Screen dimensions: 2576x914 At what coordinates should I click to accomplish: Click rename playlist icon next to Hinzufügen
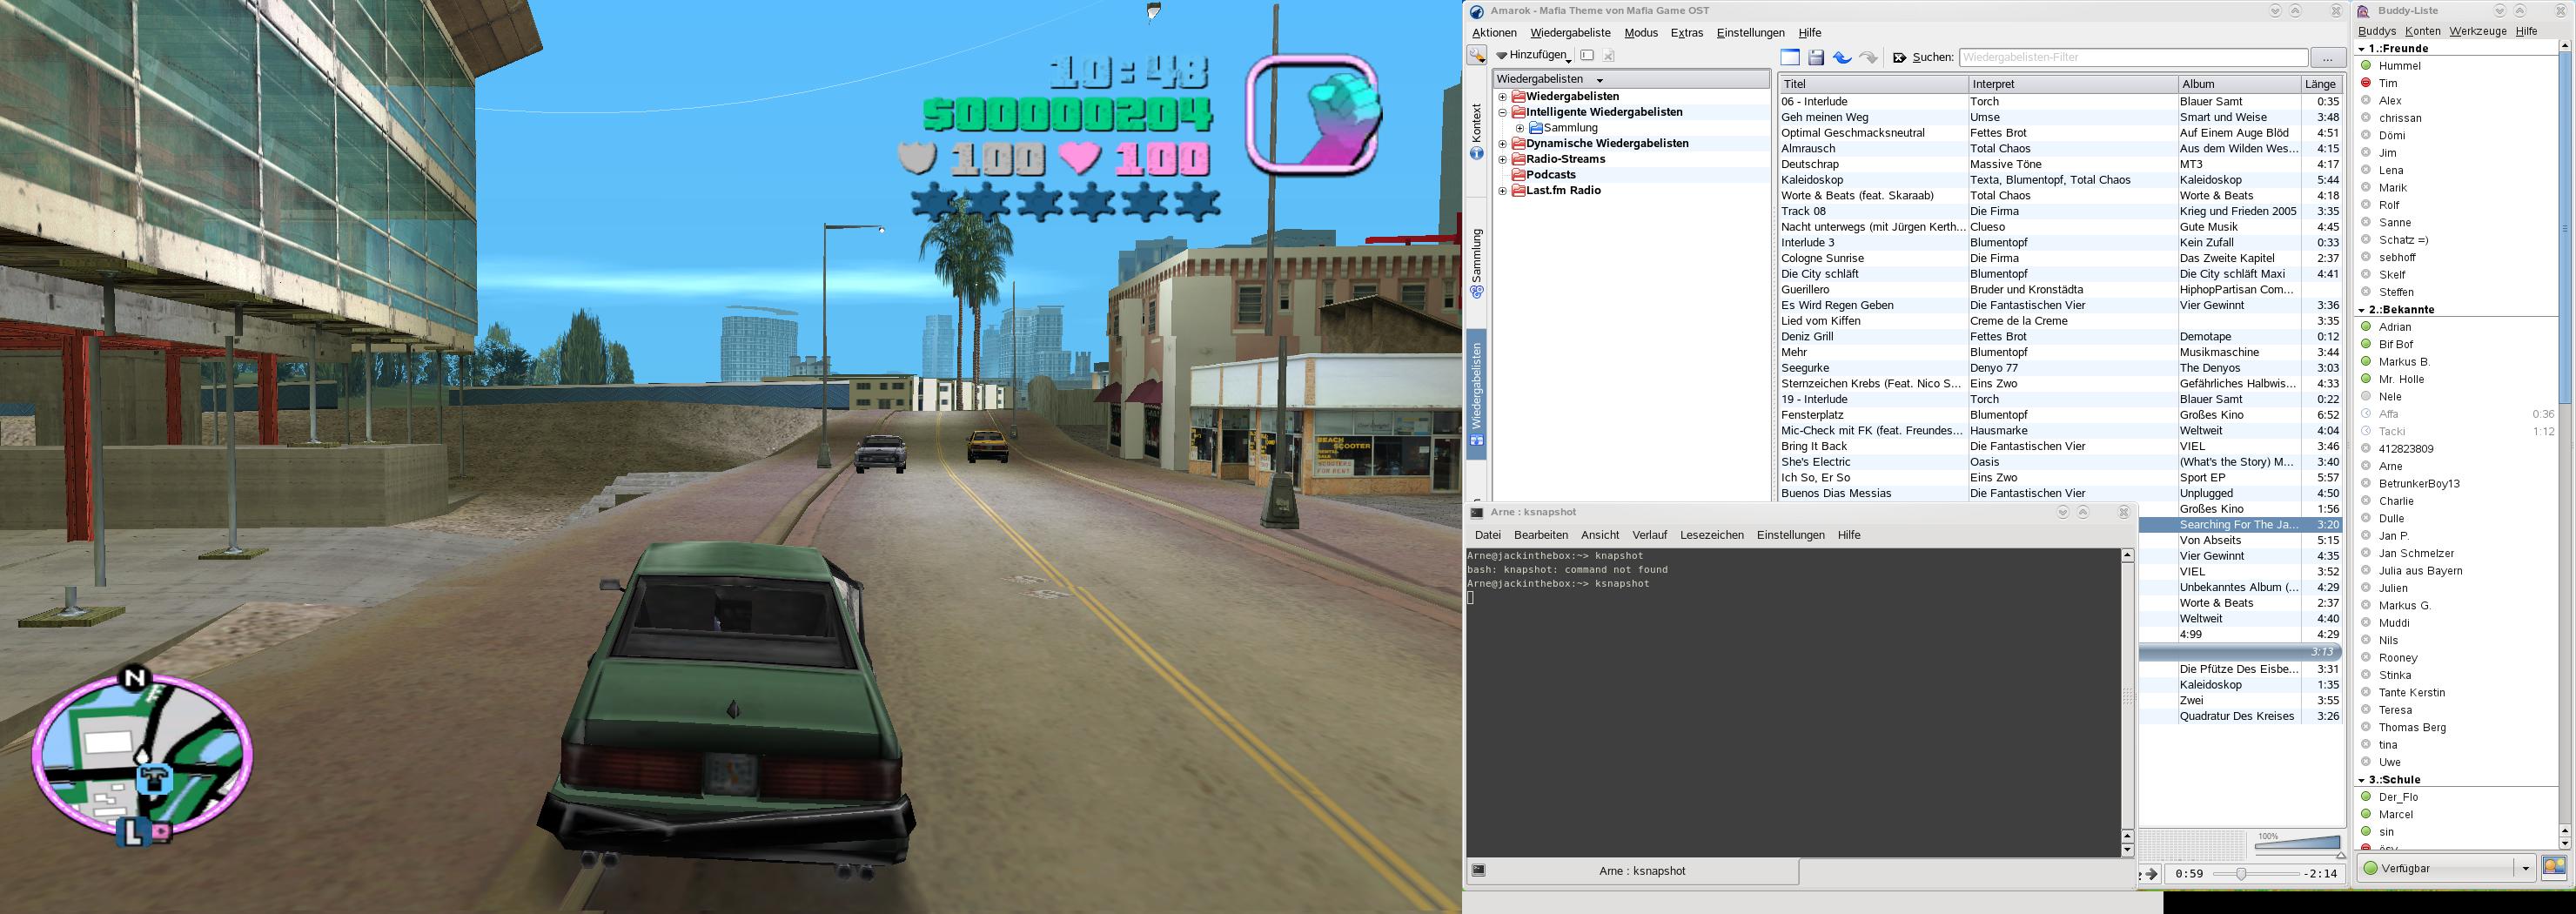click(x=1587, y=55)
